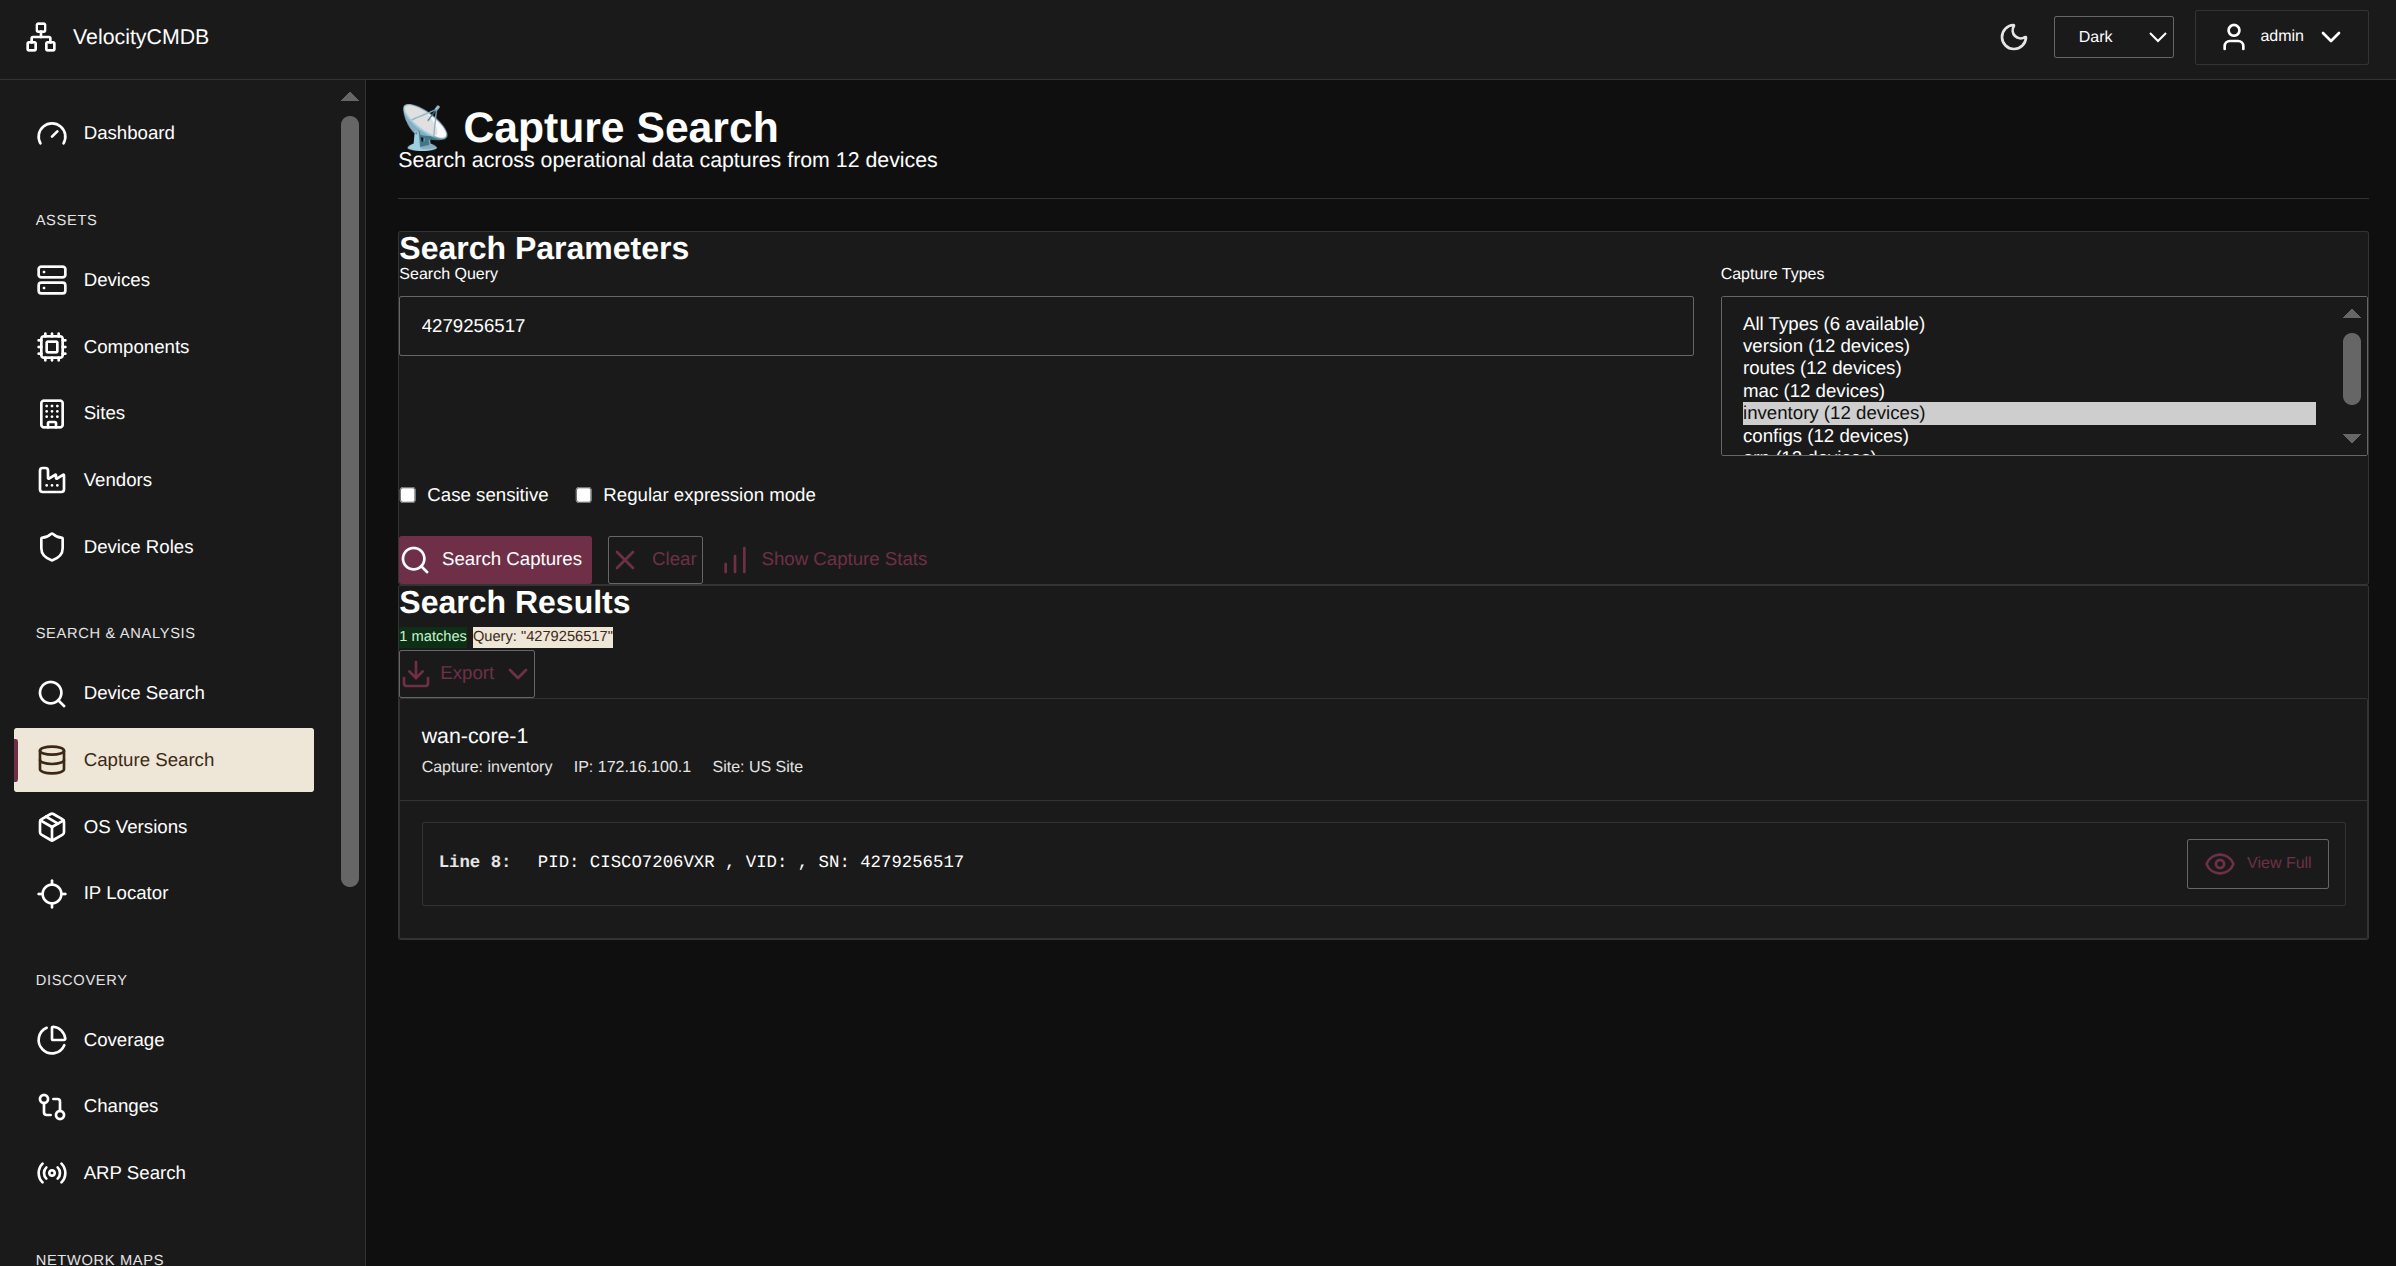2396x1266 pixels.
Task: Open Device Search in sidebar
Action: click(164, 693)
